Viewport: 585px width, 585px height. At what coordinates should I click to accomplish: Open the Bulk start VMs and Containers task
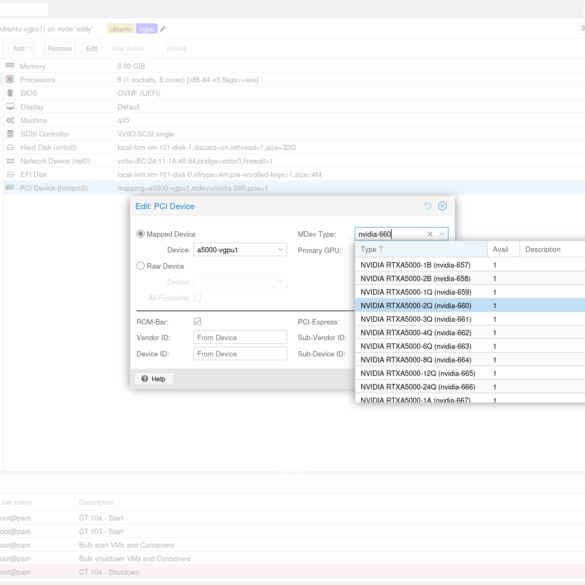[292, 545]
